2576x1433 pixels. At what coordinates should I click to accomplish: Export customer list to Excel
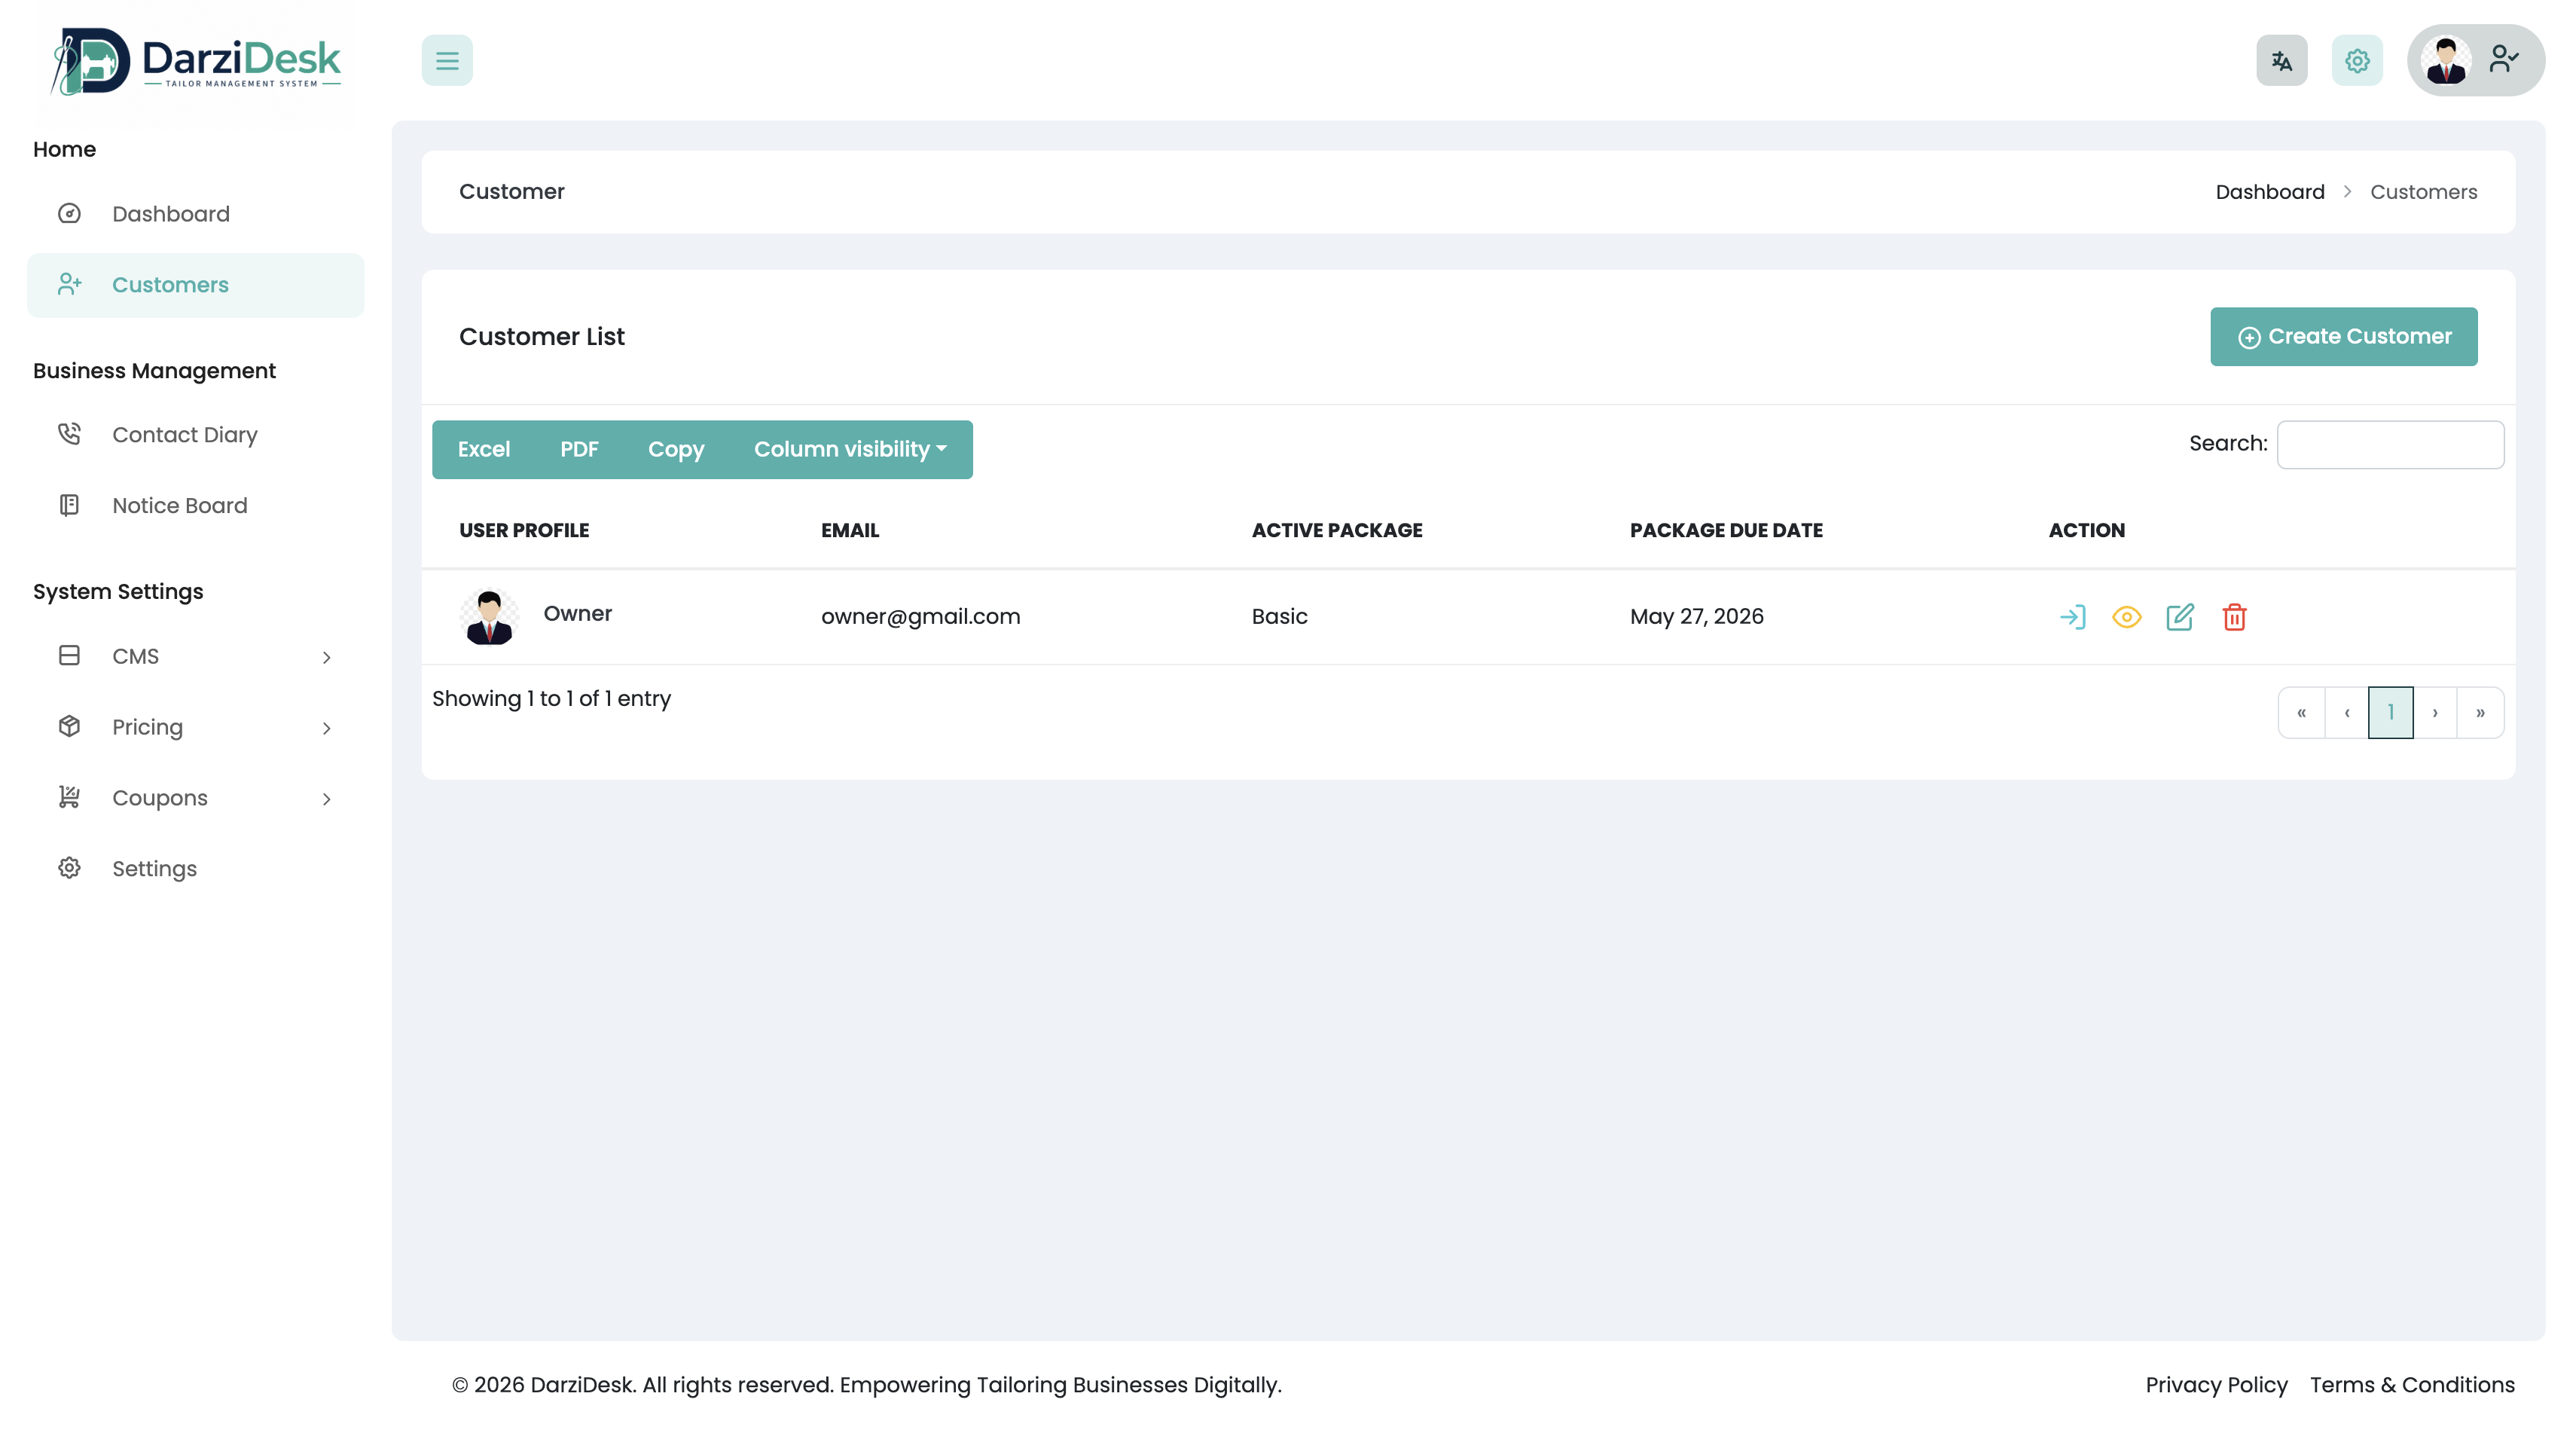tap(484, 449)
